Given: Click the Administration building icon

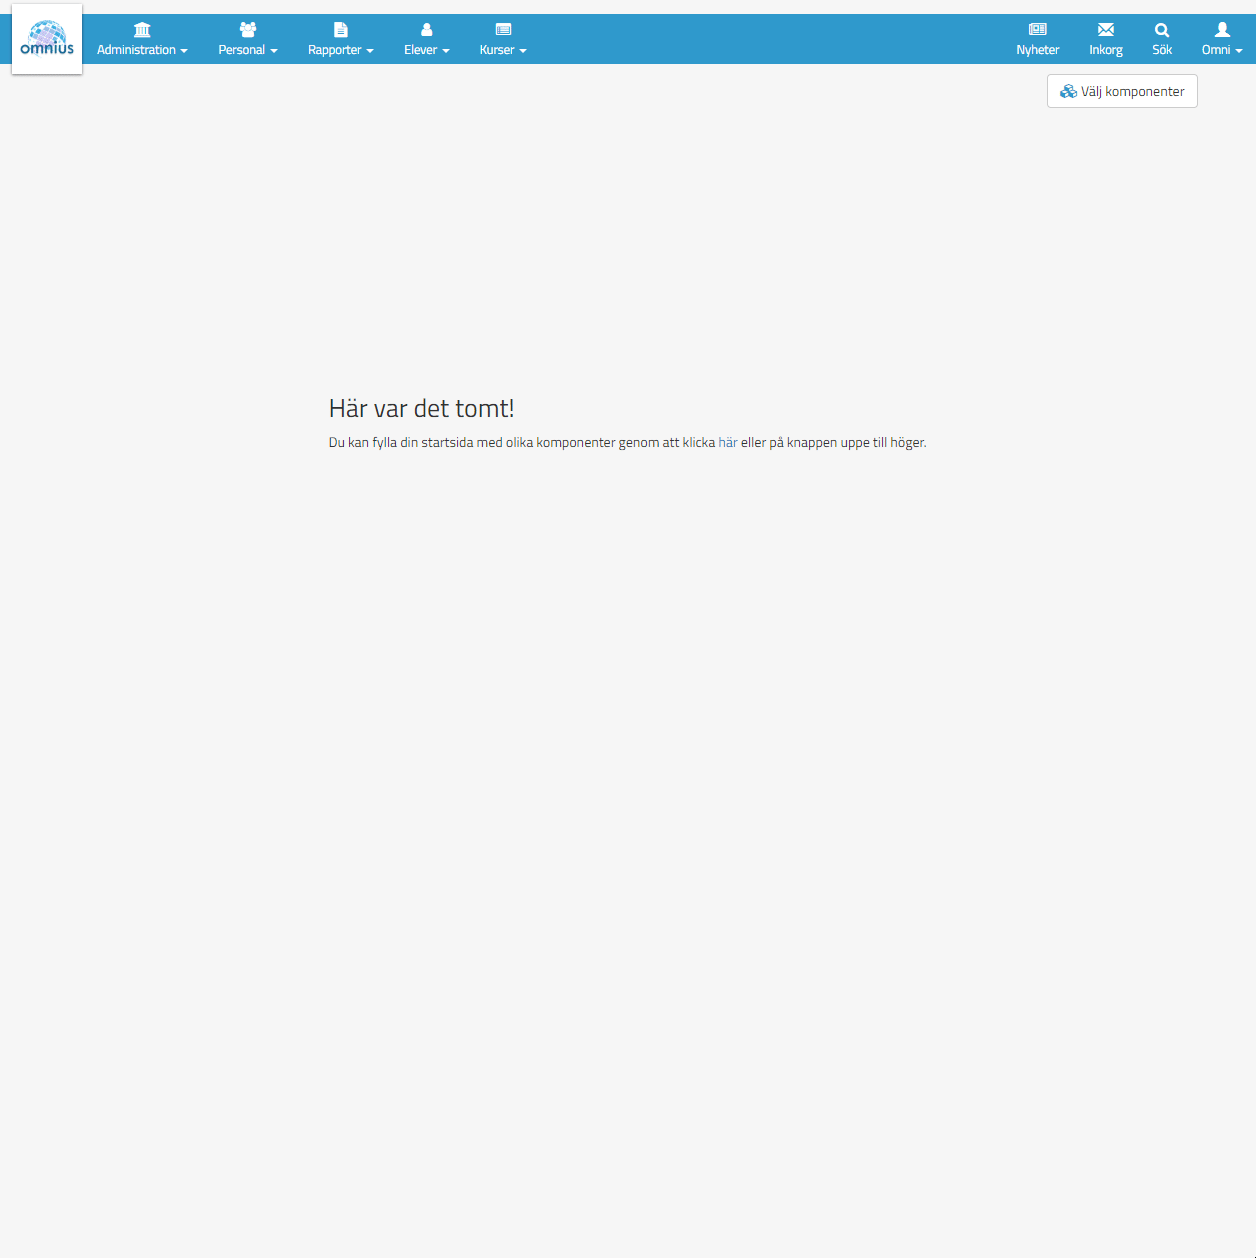Looking at the screenshot, I should (142, 30).
